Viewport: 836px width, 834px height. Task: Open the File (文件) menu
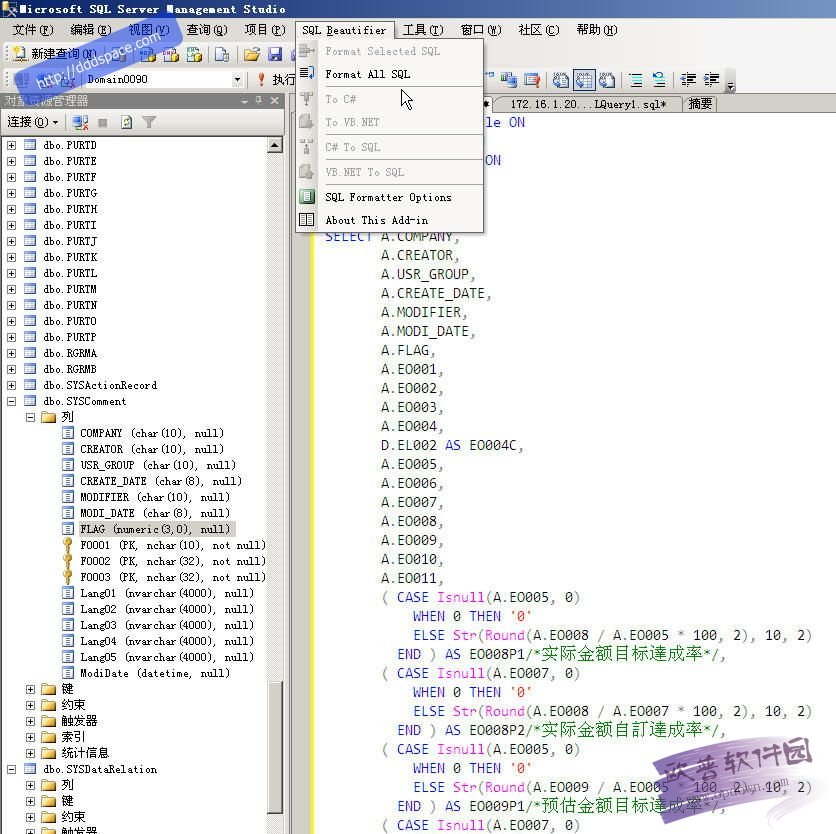33,30
